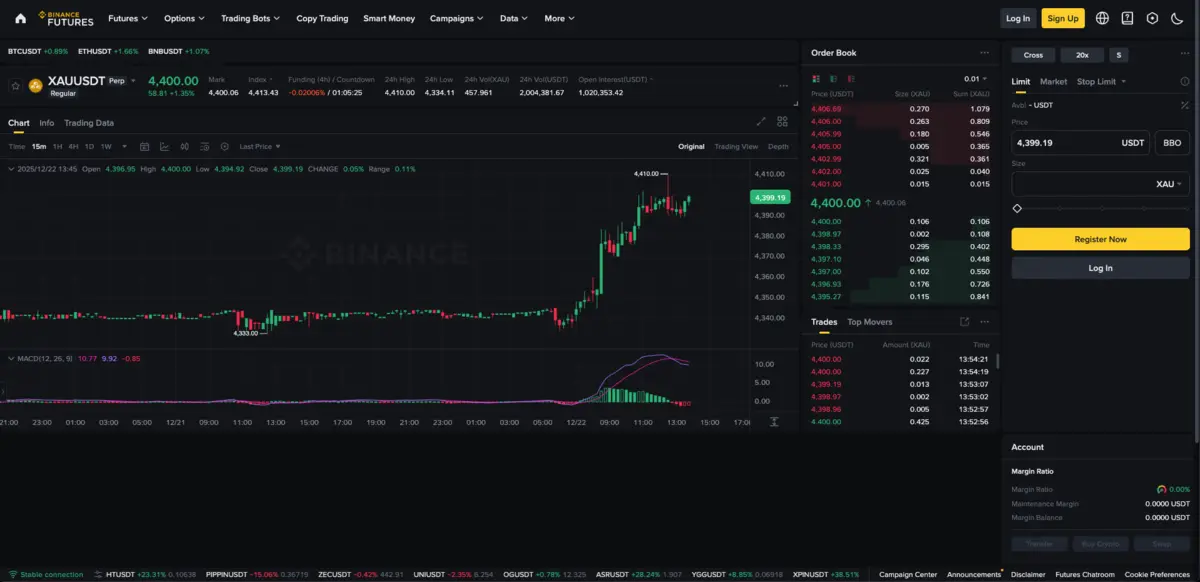Open the chart grid layout icon
1200x582 pixels.
pyautogui.click(x=782, y=122)
